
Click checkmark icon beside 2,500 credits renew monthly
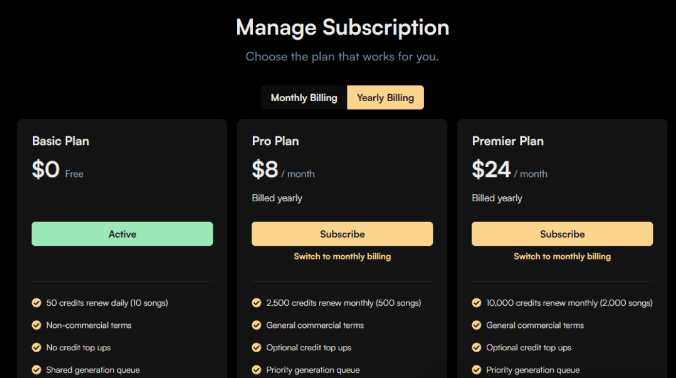pos(256,303)
